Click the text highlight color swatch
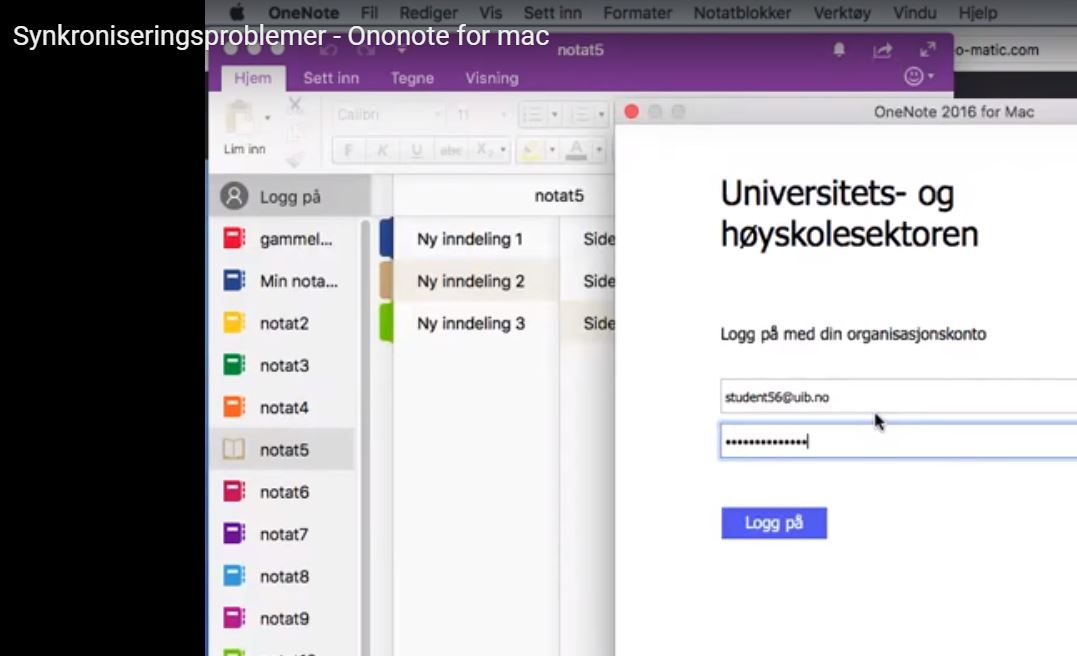This screenshot has height=656, width=1077. point(531,150)
